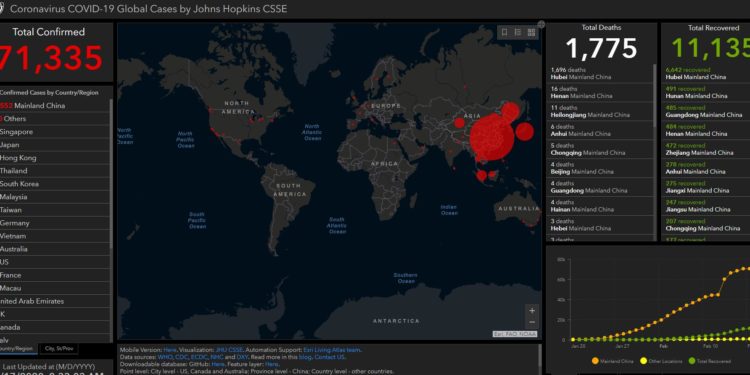Click the expand map corner icon
This screenshot has width=750, height=375.
point(541,24)
